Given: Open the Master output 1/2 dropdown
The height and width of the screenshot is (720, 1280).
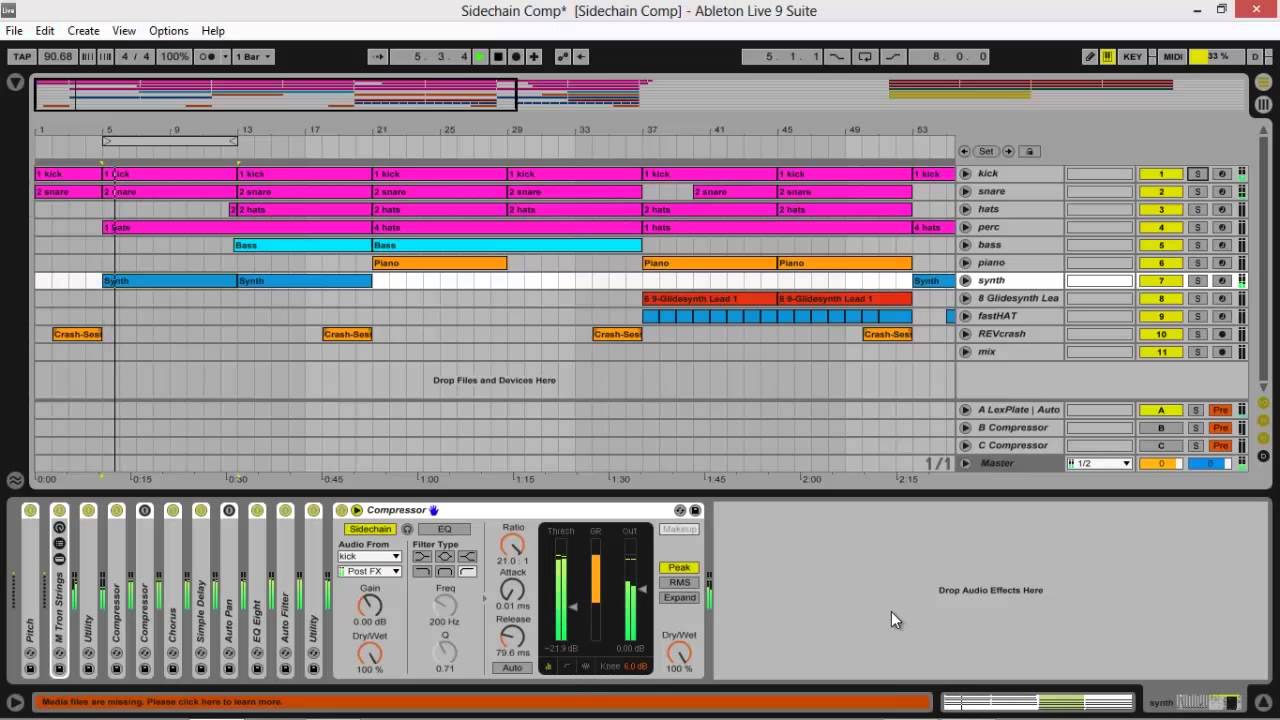Looking at the screenshot, I should 1099,463.
